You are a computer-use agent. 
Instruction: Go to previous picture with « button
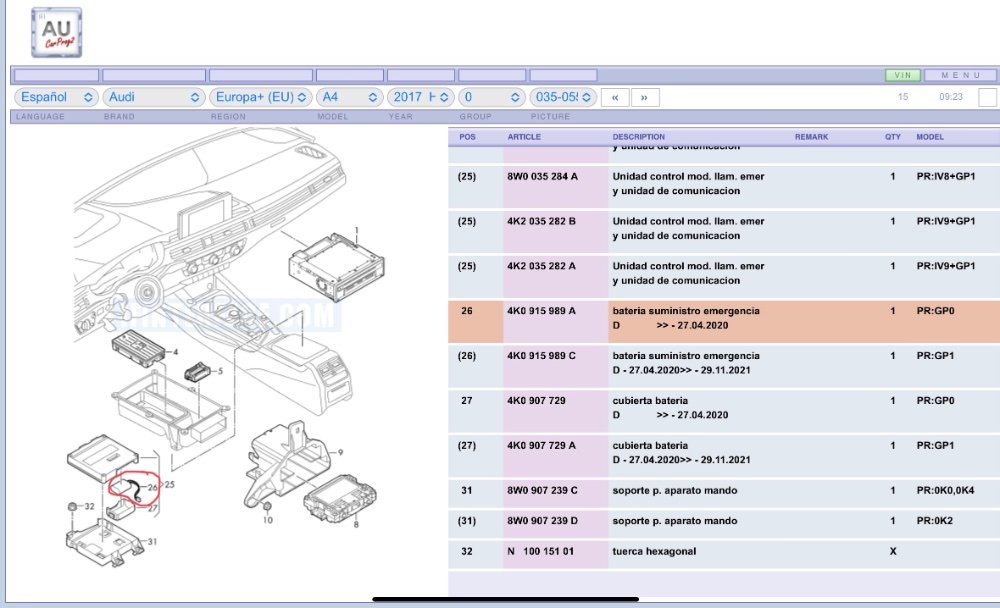click(615, 98)
